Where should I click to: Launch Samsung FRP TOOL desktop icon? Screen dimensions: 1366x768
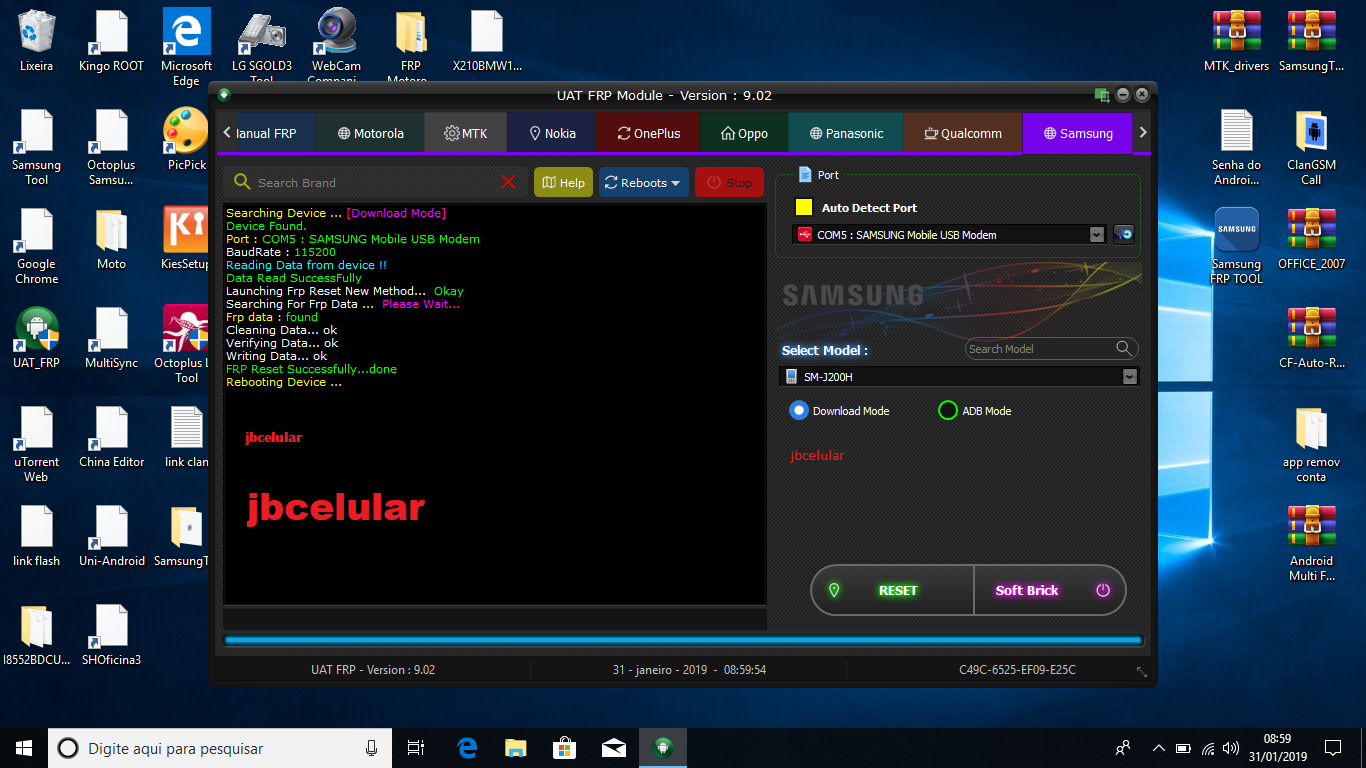click(x=1237, y=246)
